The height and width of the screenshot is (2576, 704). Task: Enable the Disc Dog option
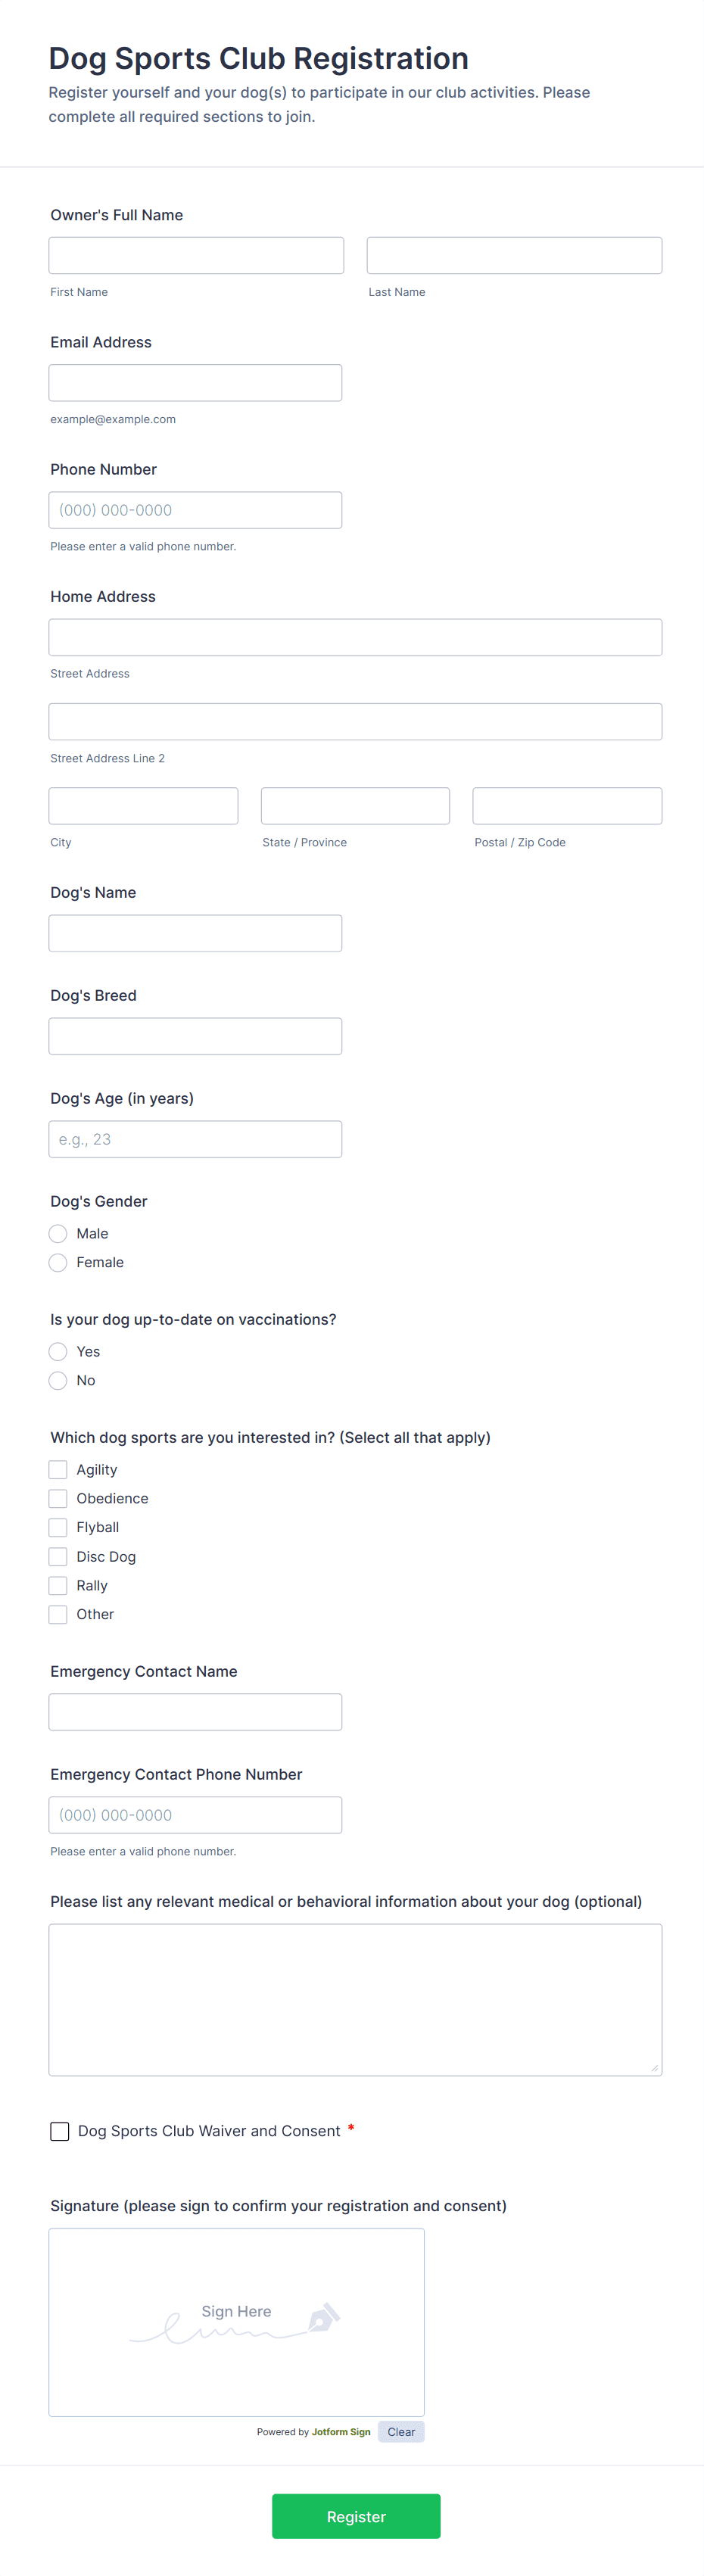pos(58,1556)
